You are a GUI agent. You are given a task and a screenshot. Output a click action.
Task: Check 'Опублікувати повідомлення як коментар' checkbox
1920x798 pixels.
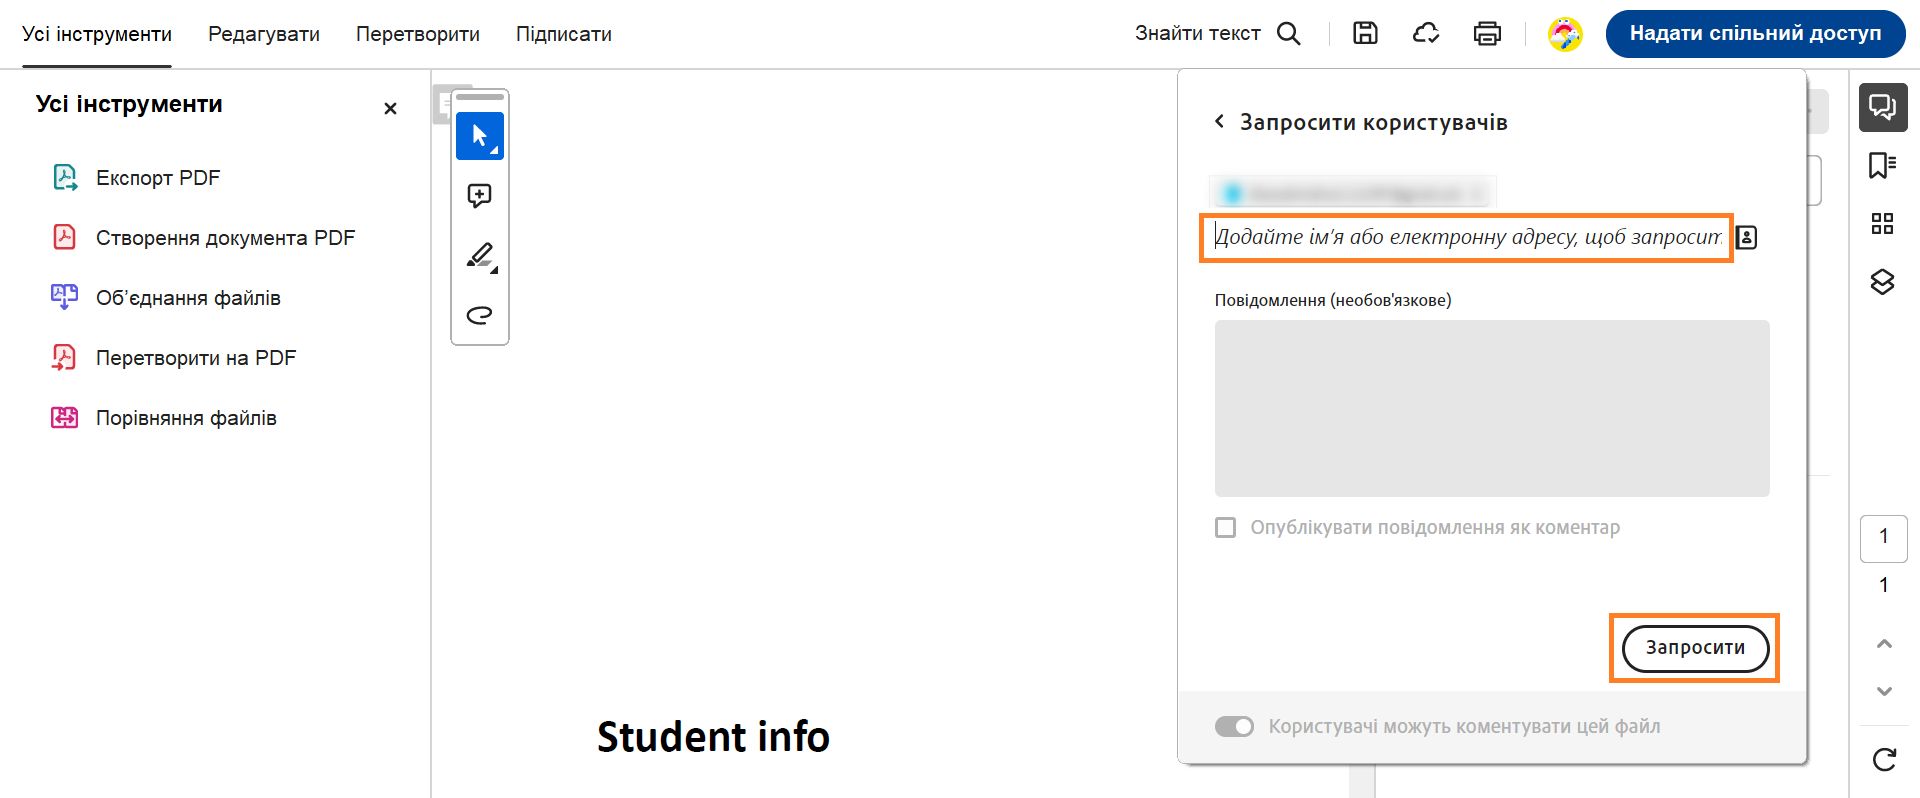point(1225,527)
